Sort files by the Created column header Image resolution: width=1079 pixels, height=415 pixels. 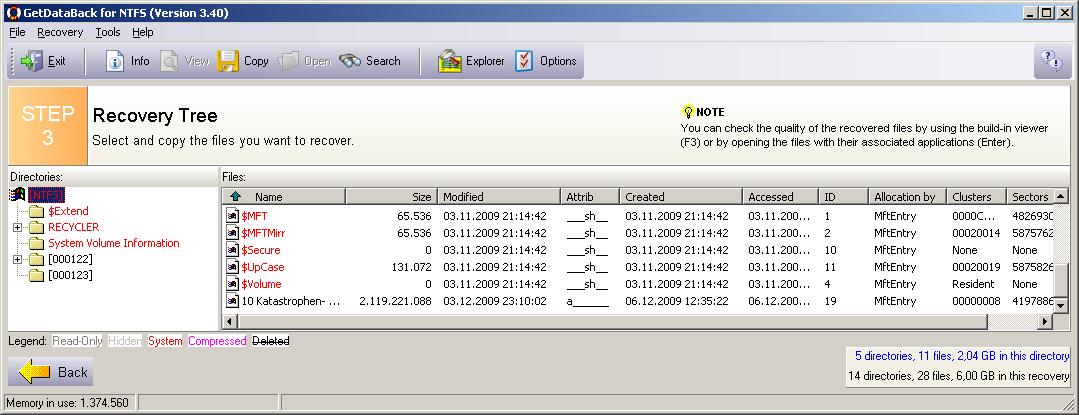coord(681,197)
